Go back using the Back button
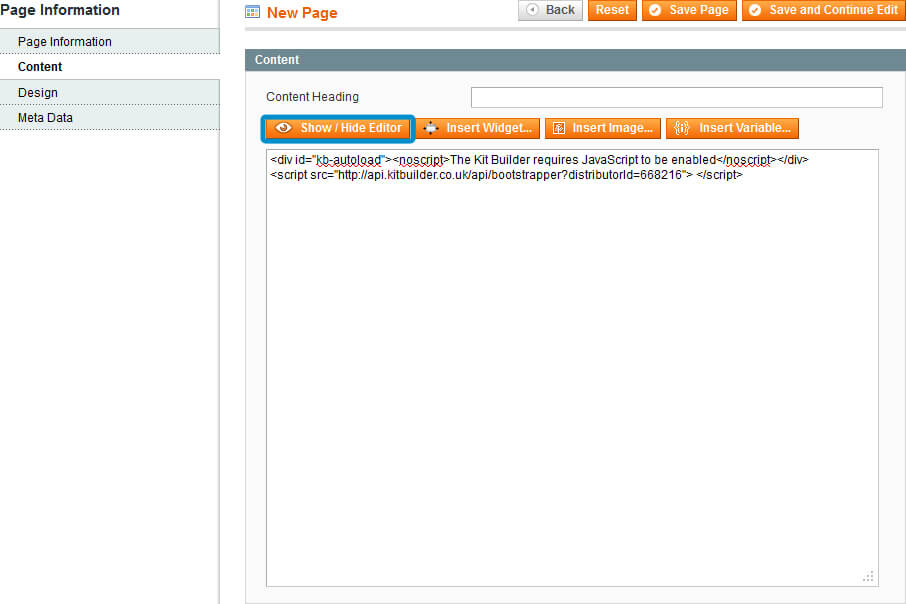This screenshot has width=906, height=604. click(550, 10)
